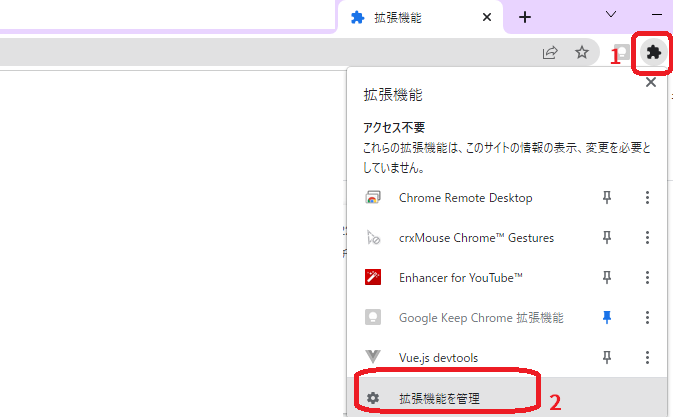673x417 pixels.
Task: Click the Vue.js devtools V icon
Action: 373,357
